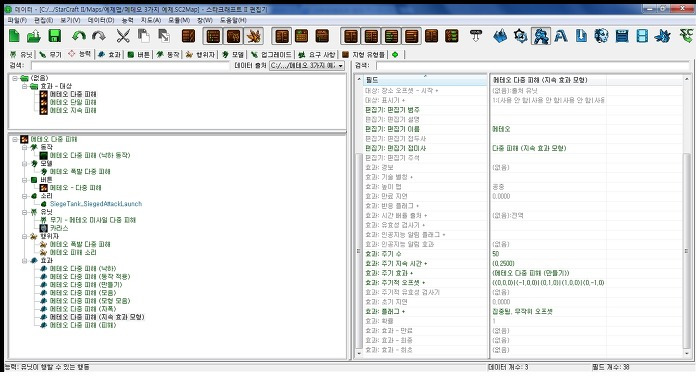The height and width of the screenshot is (376, 700).
Task: Select 메테오 다중 피해 (지속 효과 모형) tree item
Action: [x=96, y=317]
